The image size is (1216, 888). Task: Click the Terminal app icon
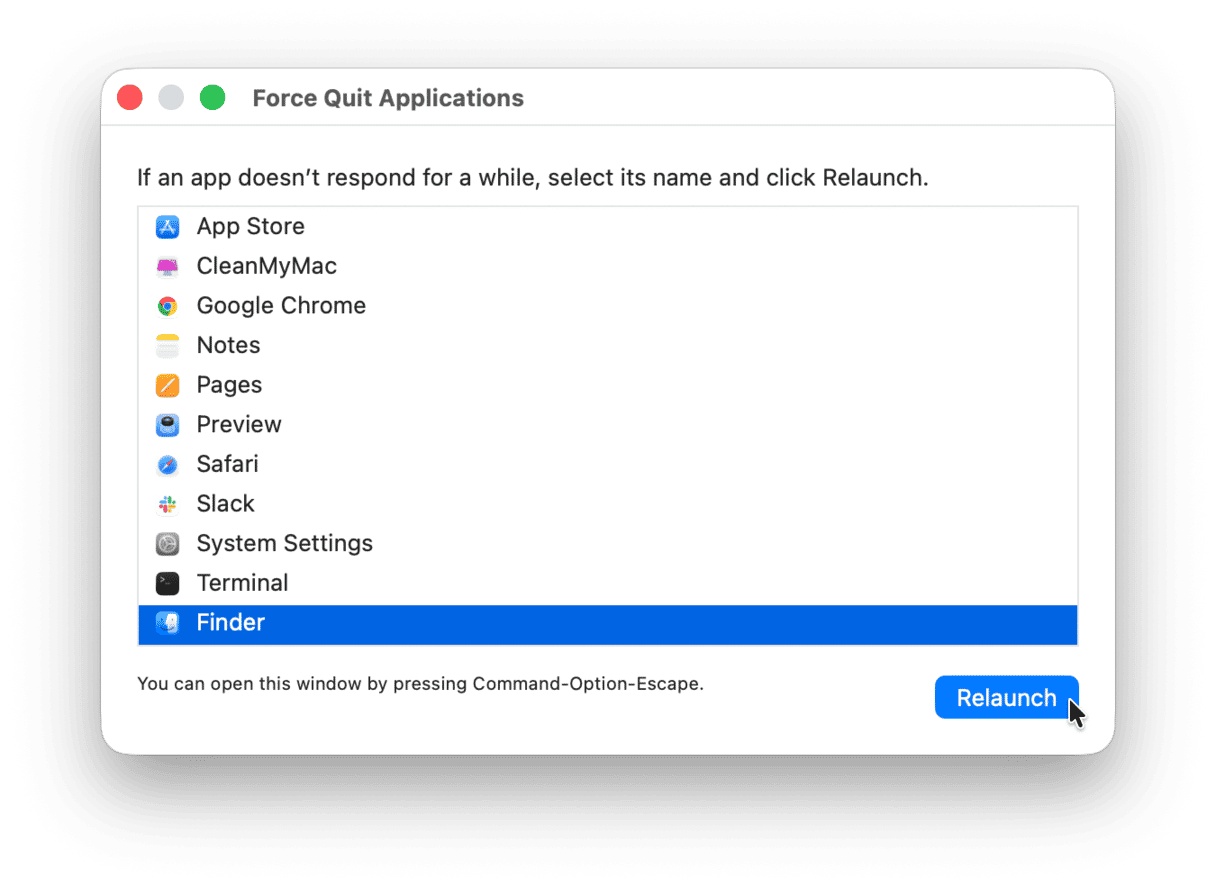(167, 583)
